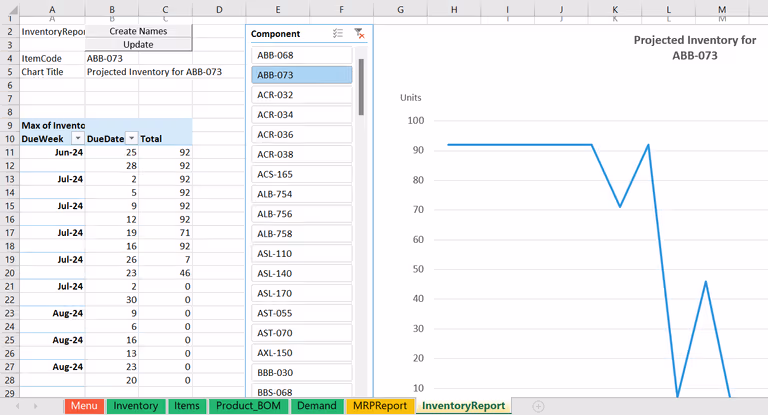
Task: Click the Component slicer header
Action: [x=275, y=34]
